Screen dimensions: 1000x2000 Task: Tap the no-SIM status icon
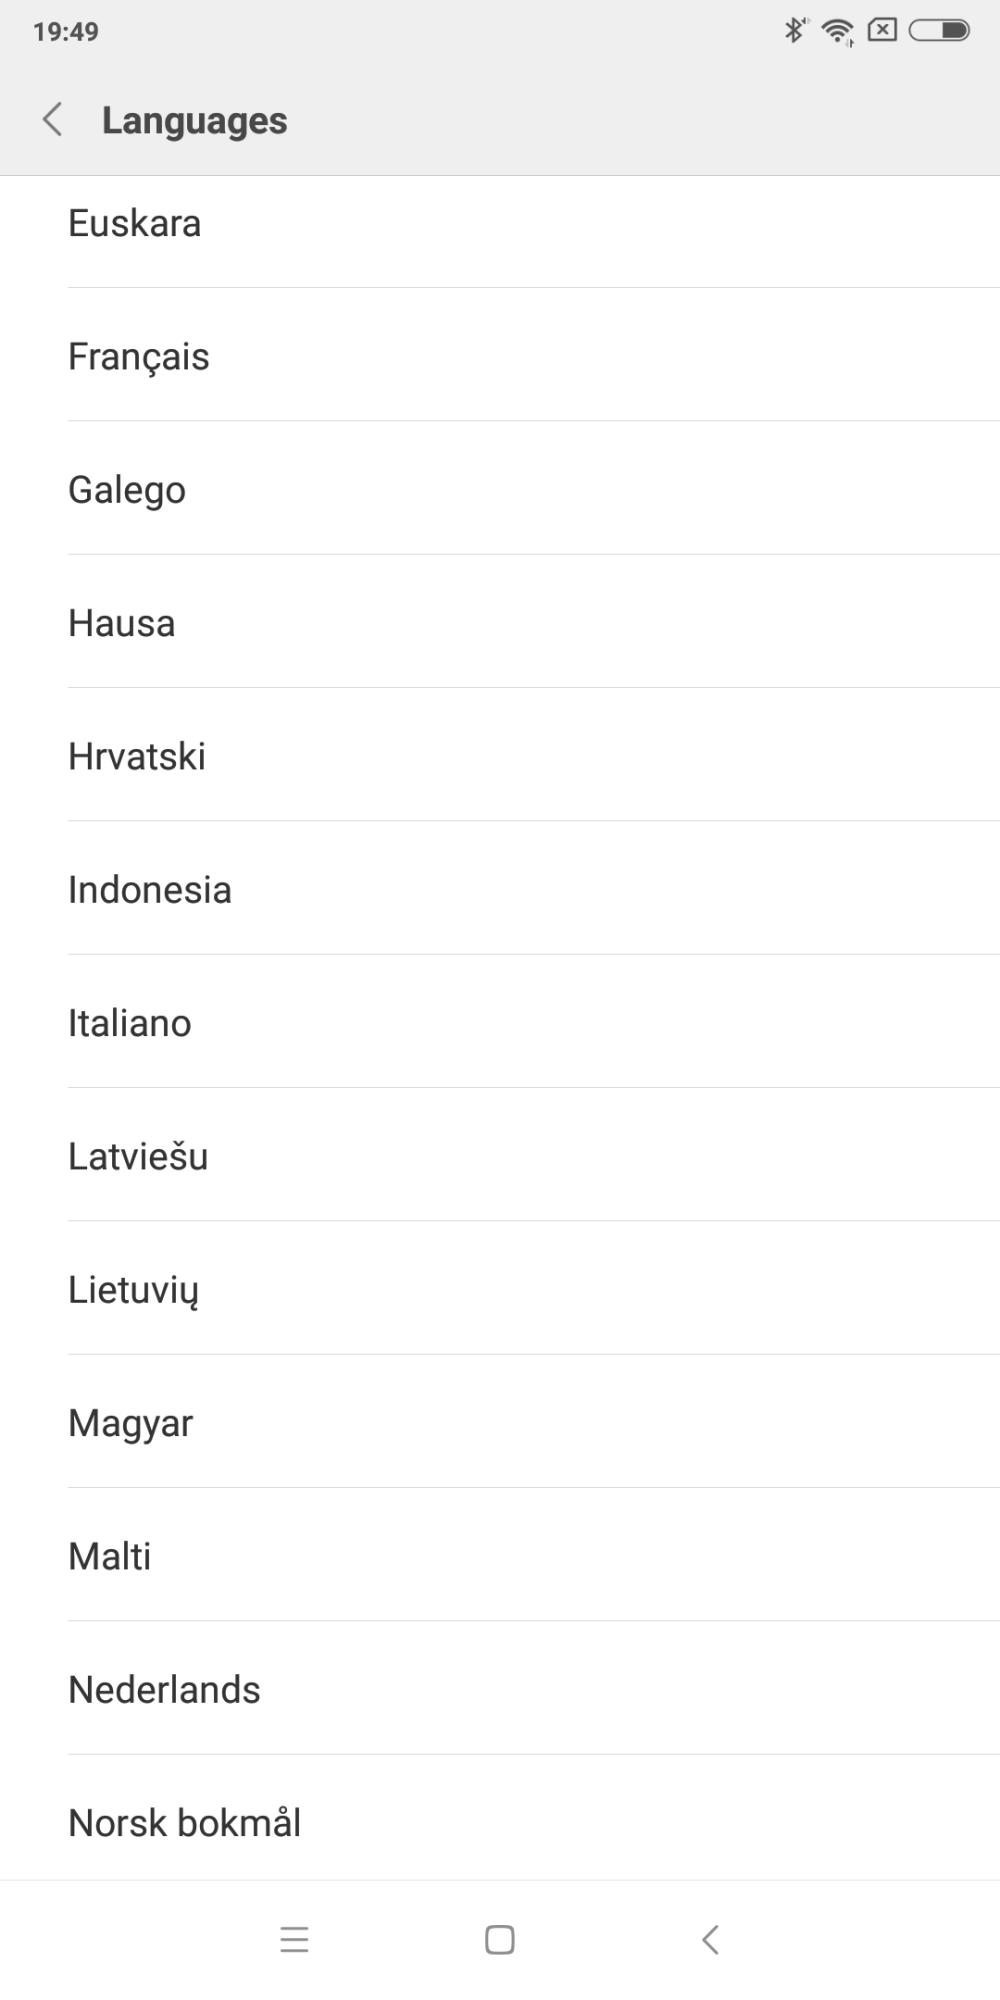tap(882, 30)
